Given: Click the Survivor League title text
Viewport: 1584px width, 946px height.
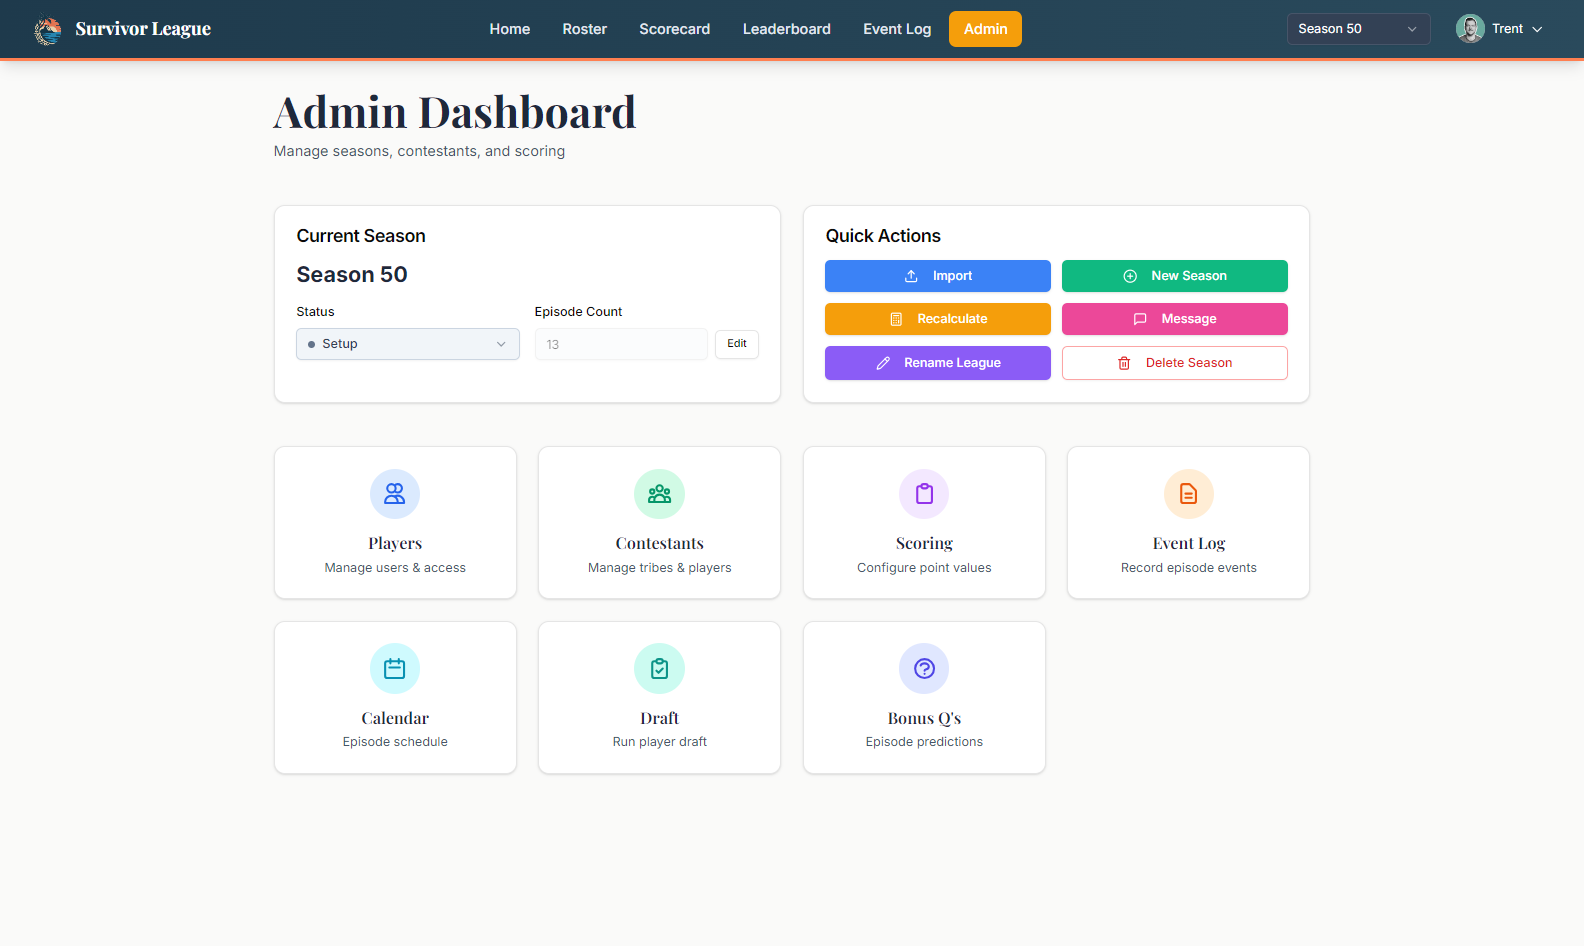Looking at the screenshot, I should (x=143, y=29).
